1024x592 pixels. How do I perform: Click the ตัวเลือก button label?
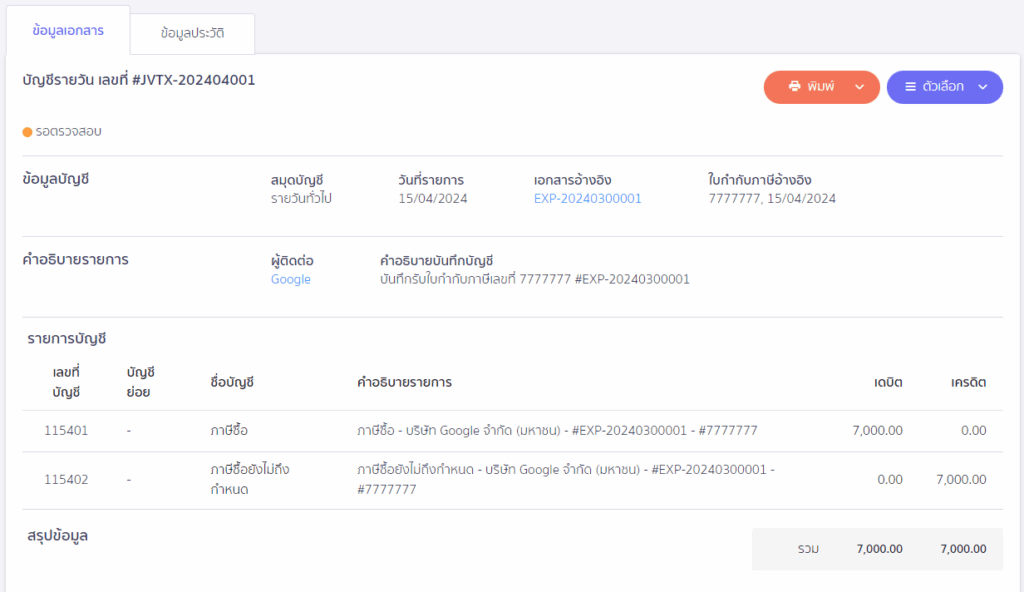pyautogui.click(x=943, y=86)
